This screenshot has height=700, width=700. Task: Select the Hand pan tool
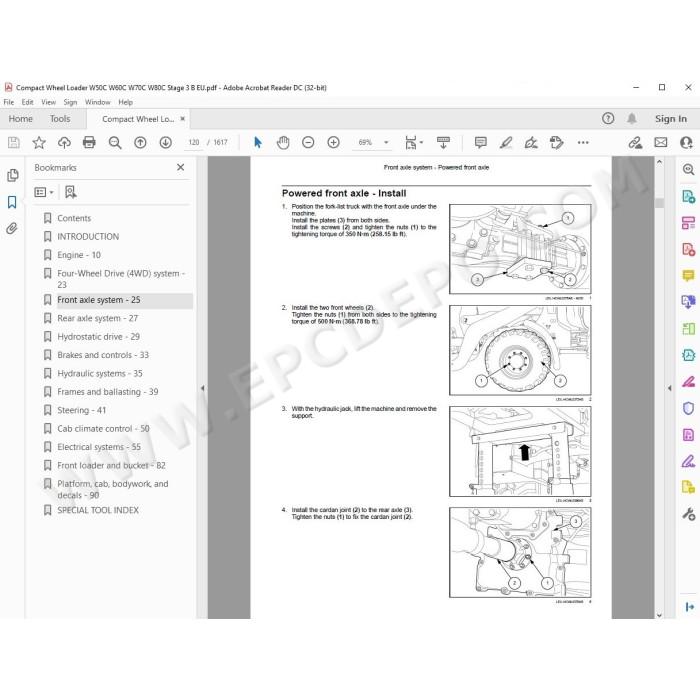click(283, 142)
